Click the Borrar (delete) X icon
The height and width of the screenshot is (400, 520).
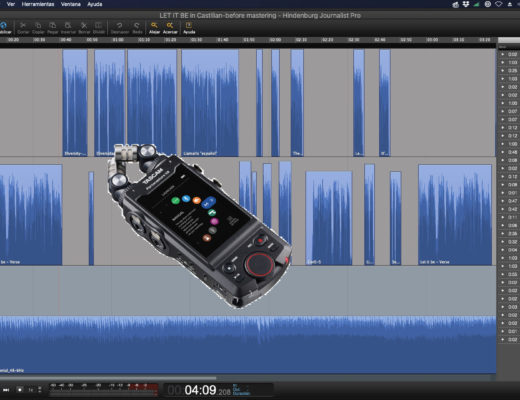(84, 26)
